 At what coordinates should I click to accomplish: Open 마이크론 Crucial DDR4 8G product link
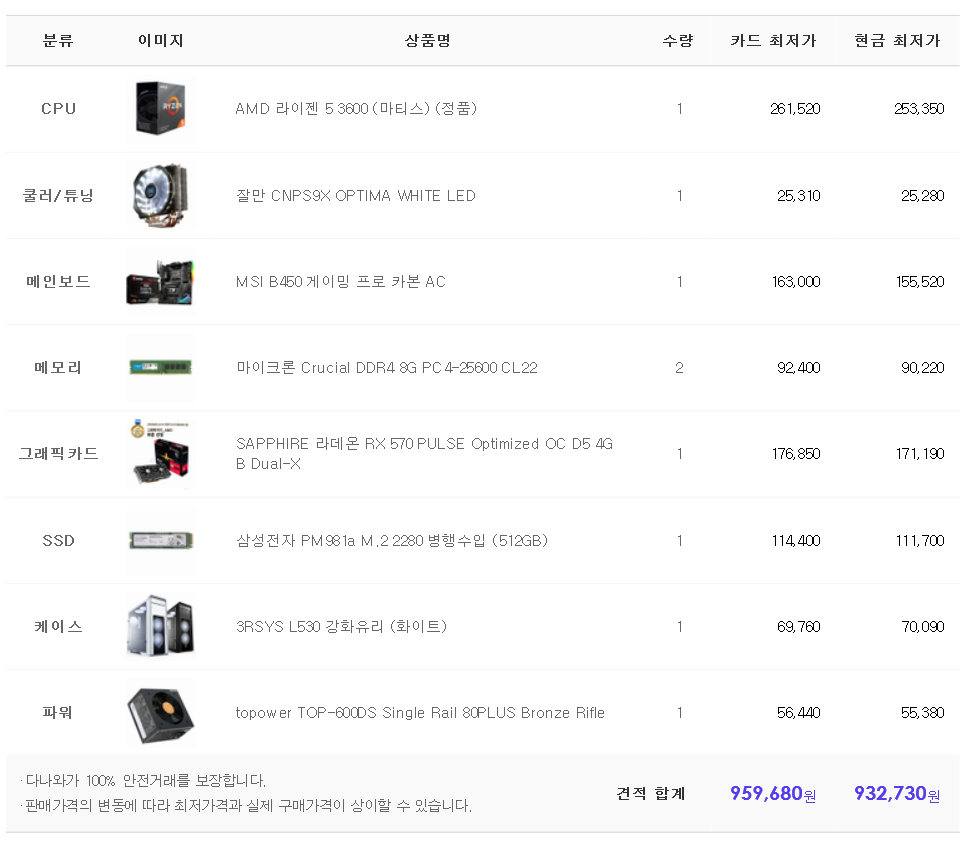coord(386,368)
